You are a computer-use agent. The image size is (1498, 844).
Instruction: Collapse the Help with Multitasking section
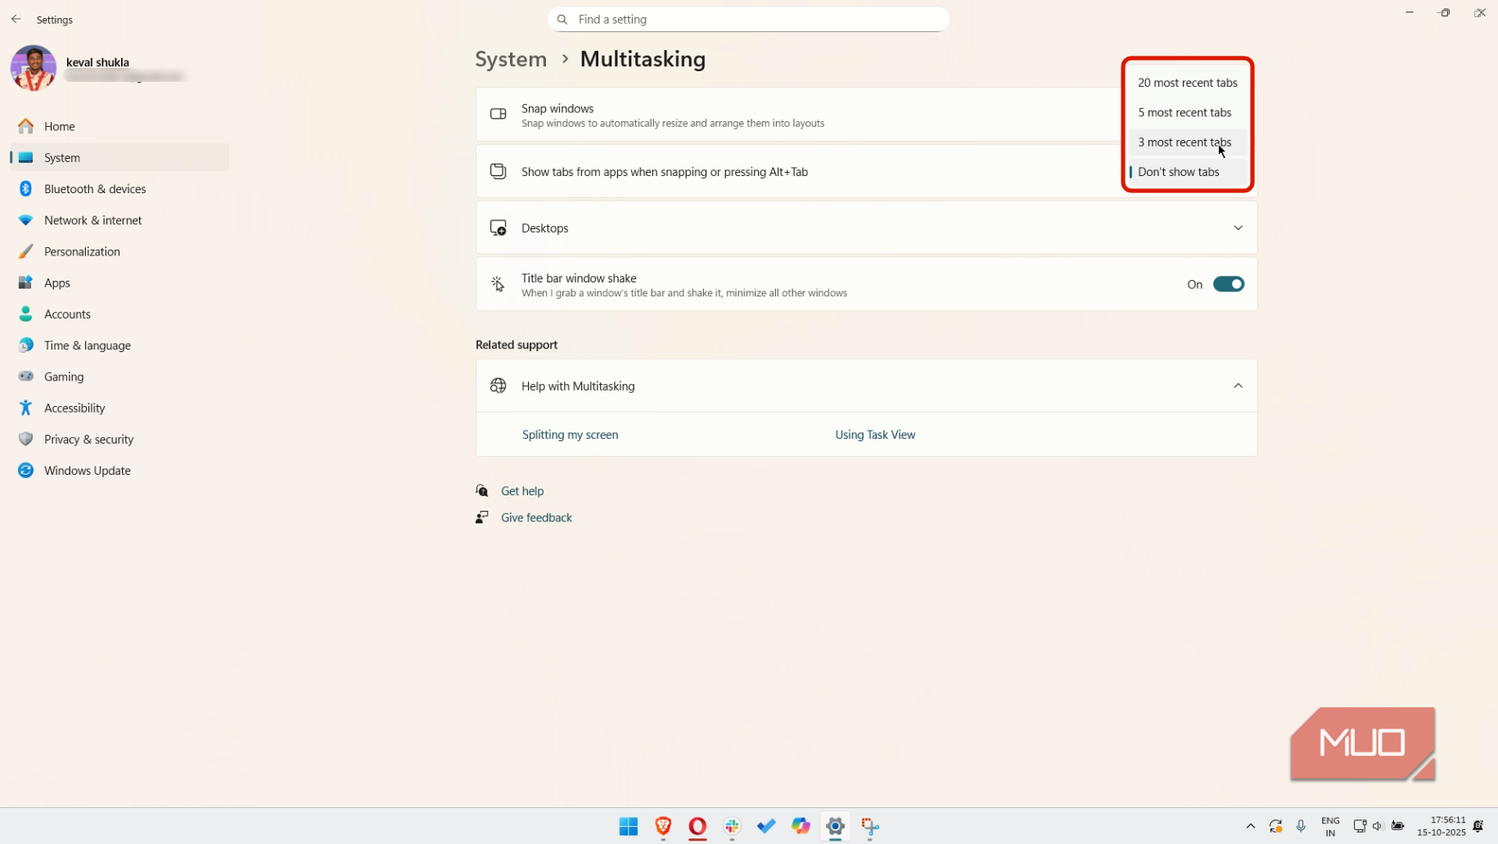pyautogui.click(x=1238, y=386)
